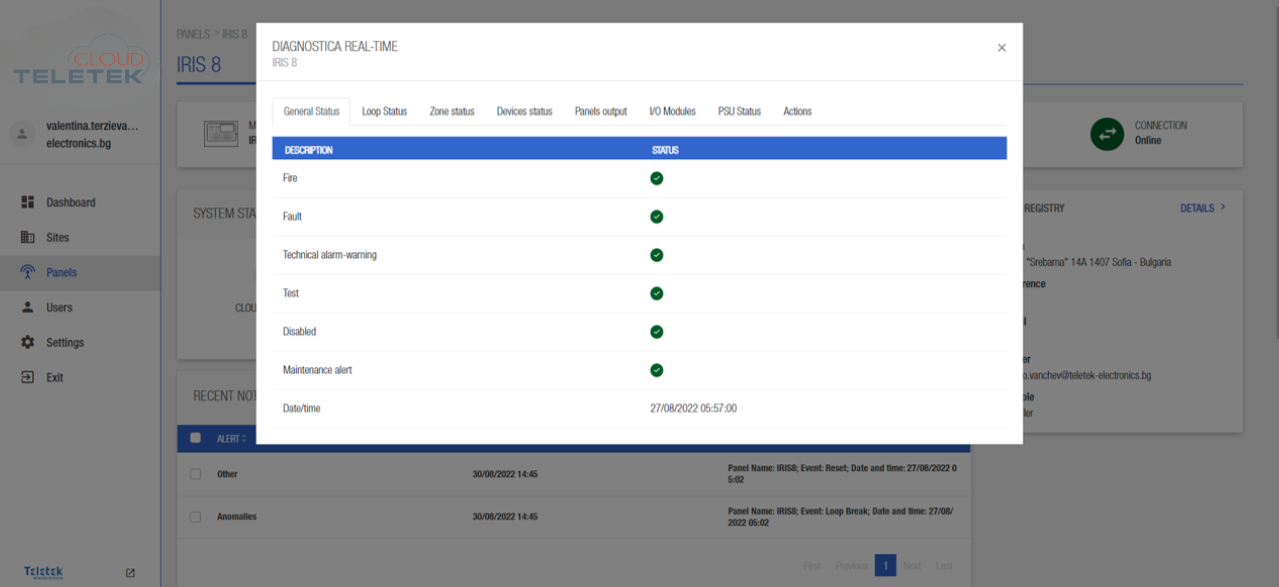Expand Details chevron in the registry panel
The width and height of the screenshot is (1279, 587).
coord(1223,208)
